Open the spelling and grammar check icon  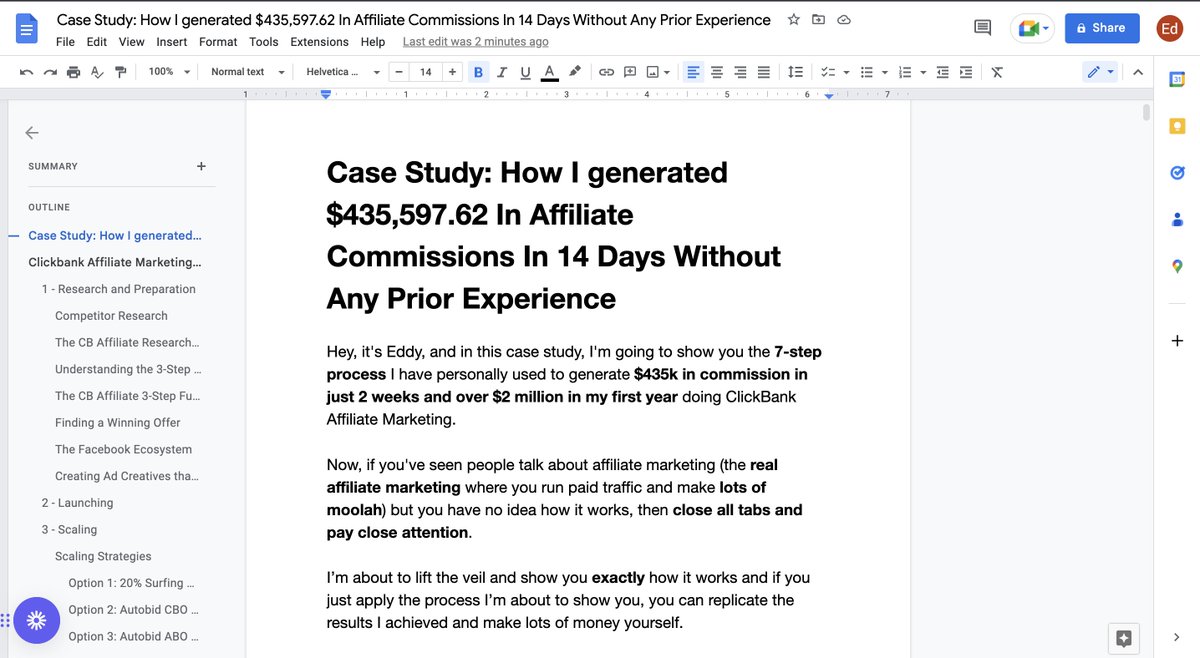pos(97,71)
